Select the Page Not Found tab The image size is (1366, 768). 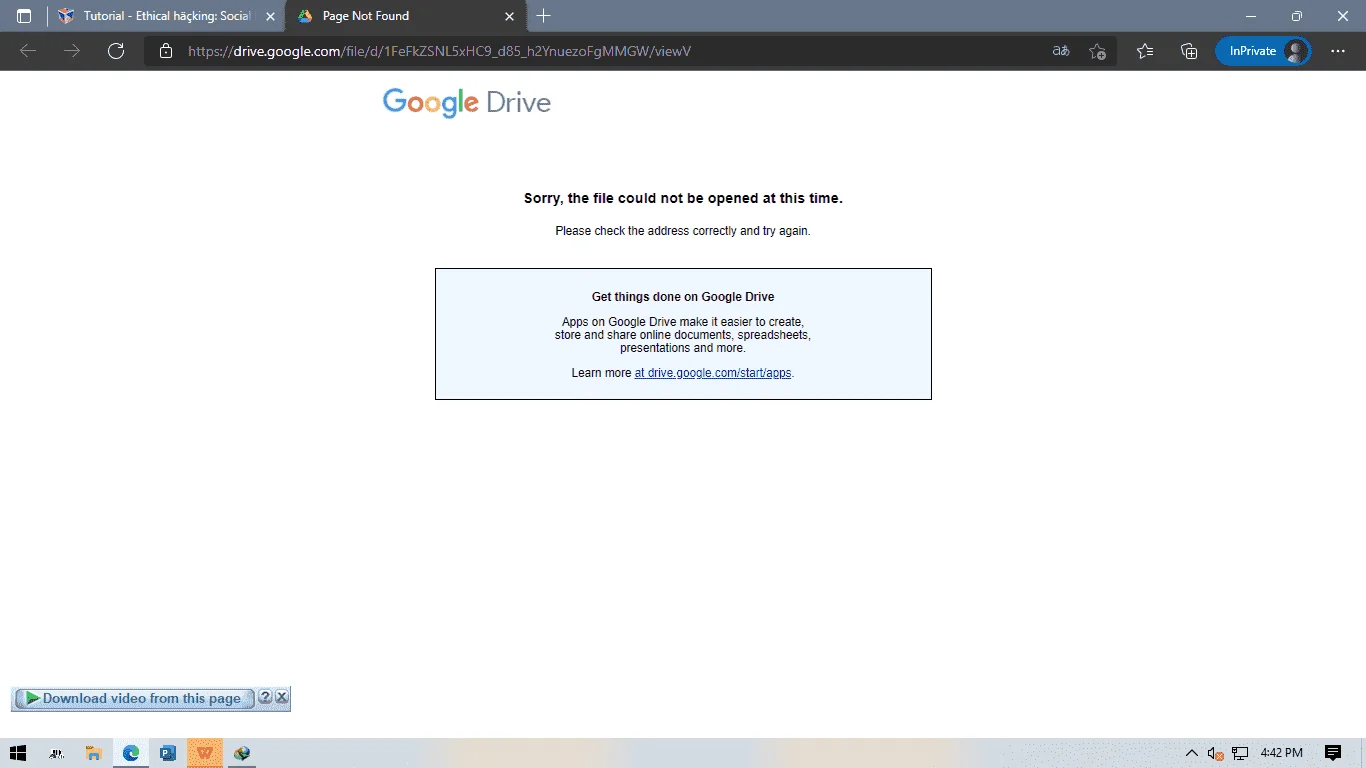pyautogui.click(x=405, y=16)
